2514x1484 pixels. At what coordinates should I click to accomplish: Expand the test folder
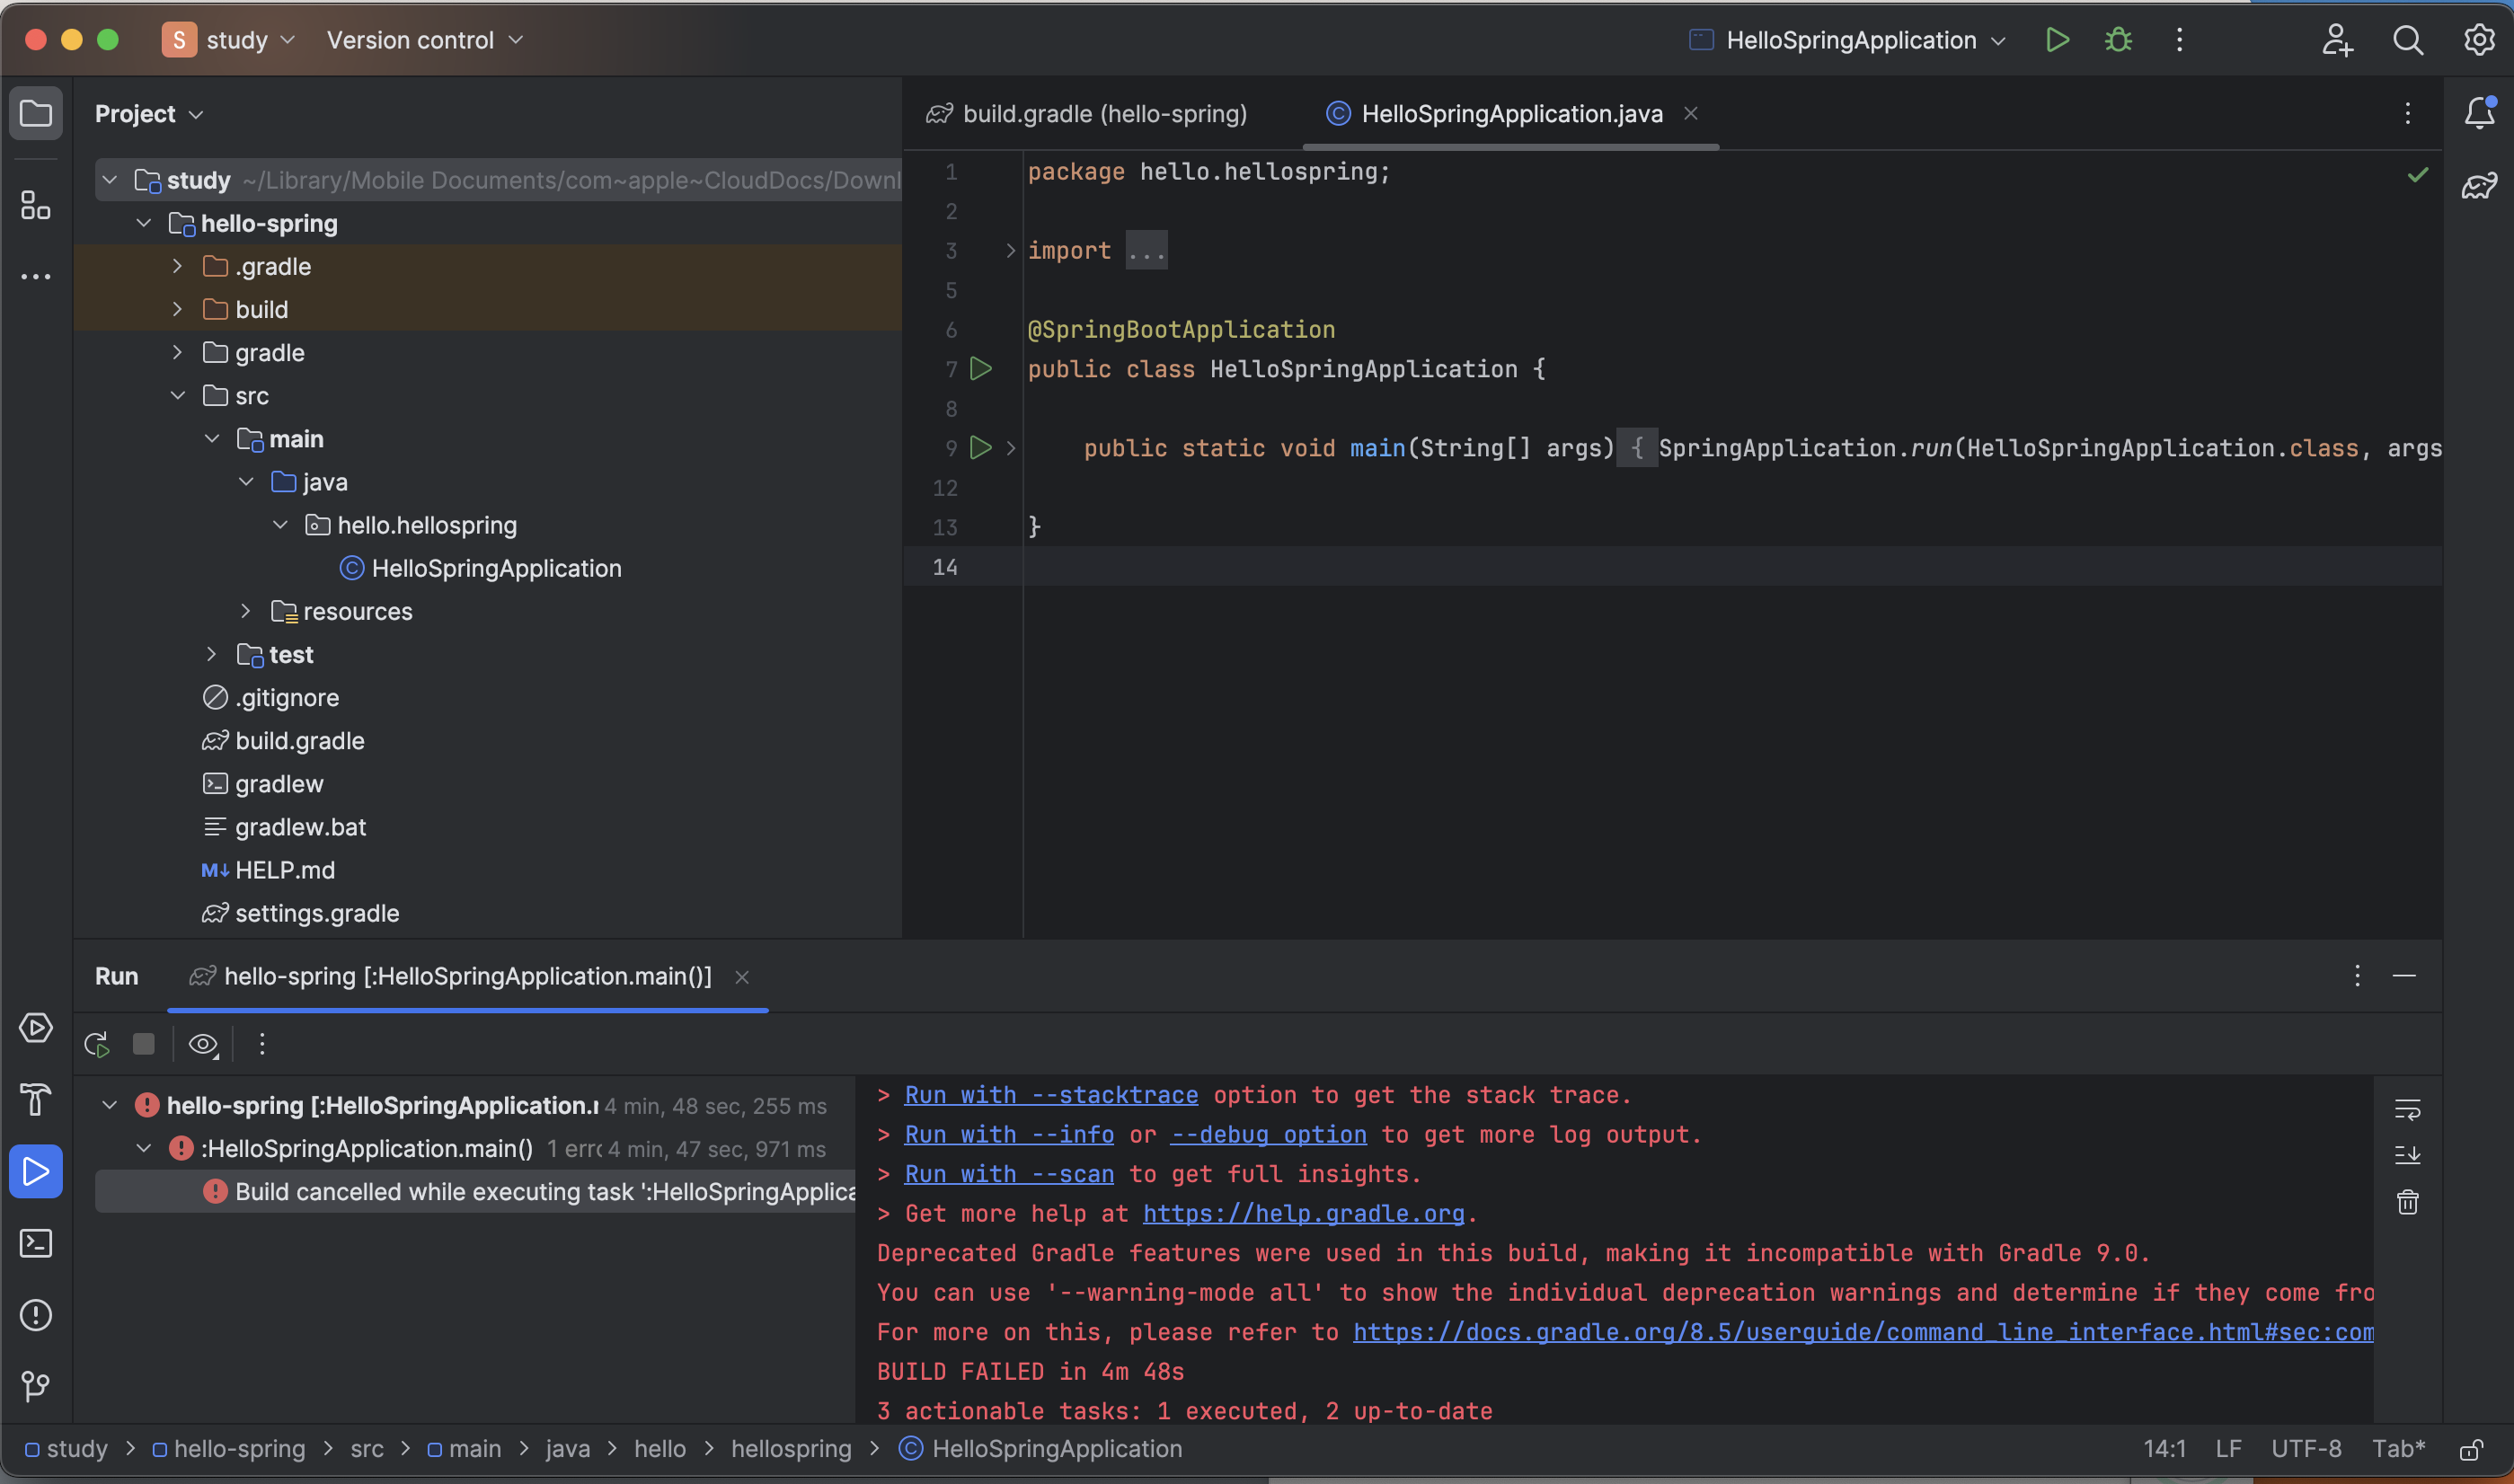tap(212, 654)
